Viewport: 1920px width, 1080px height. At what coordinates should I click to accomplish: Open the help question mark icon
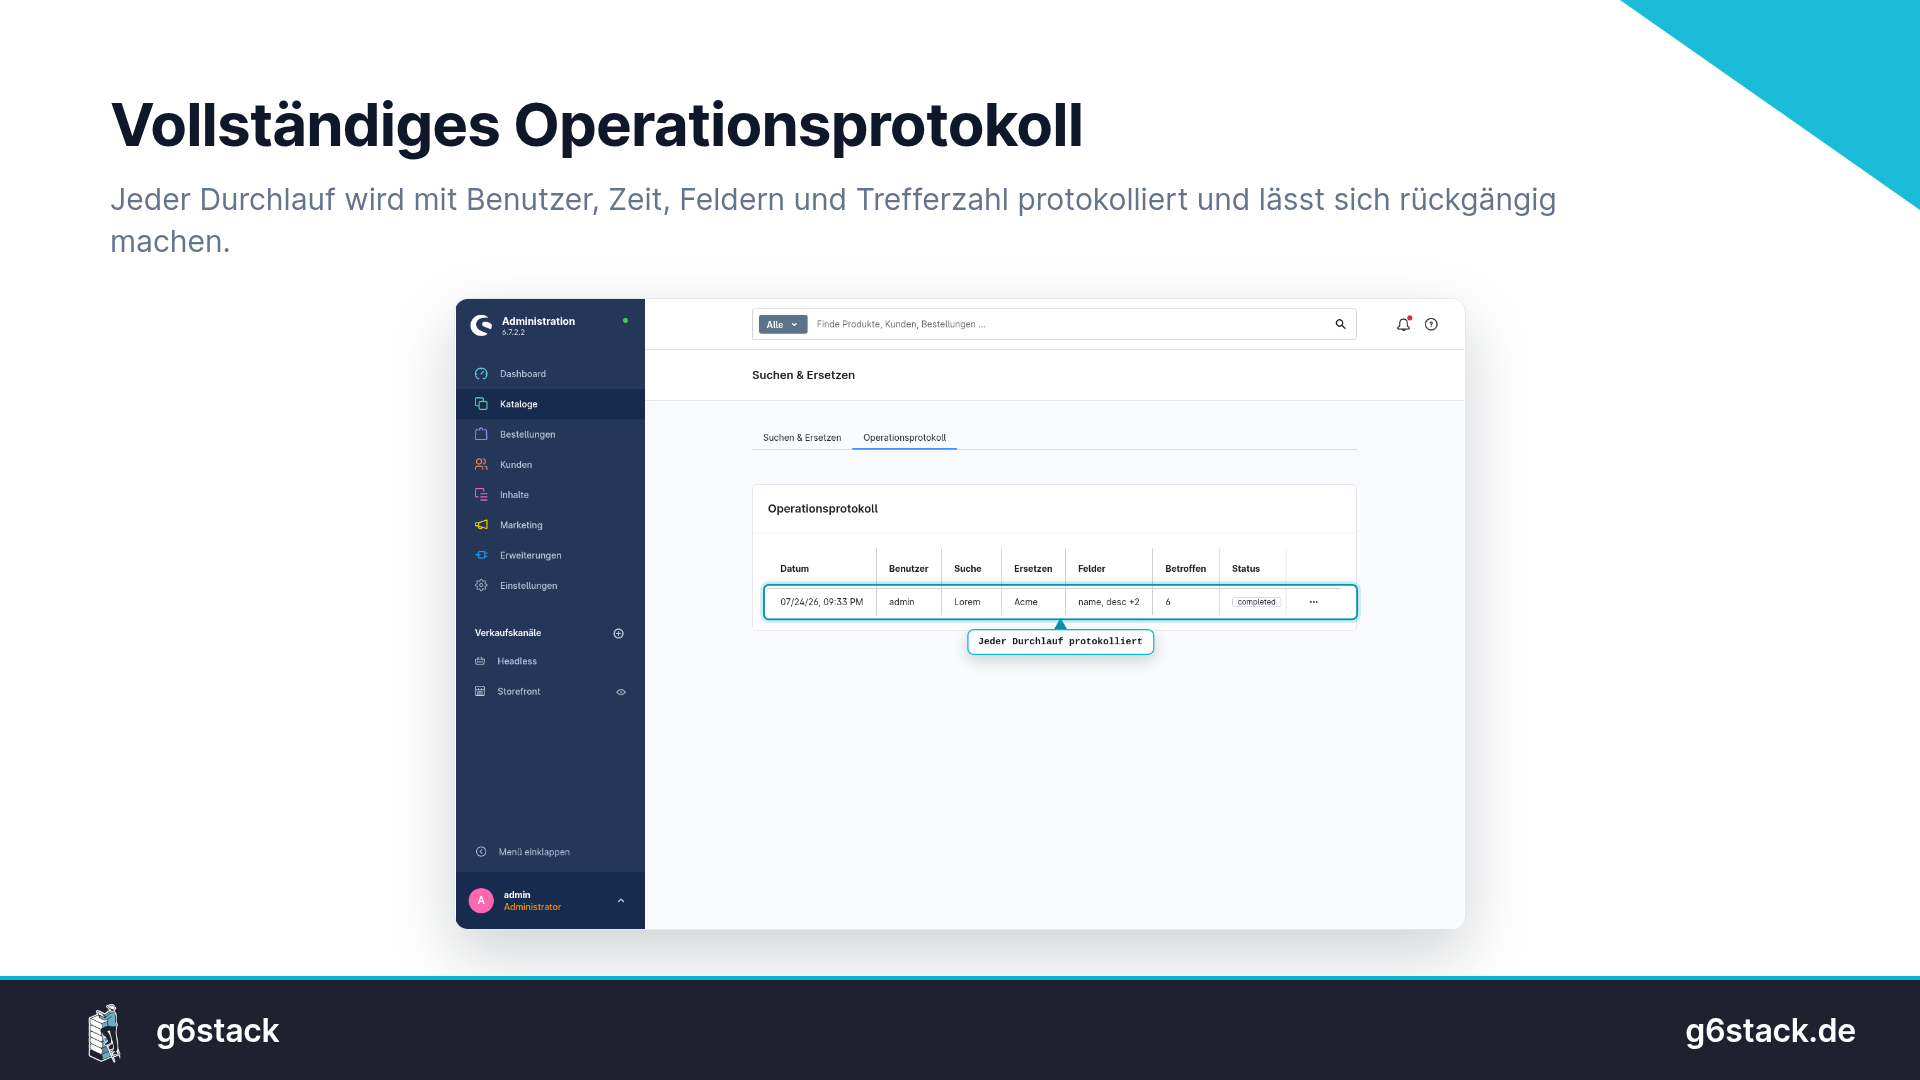(x=1431, y=324)
